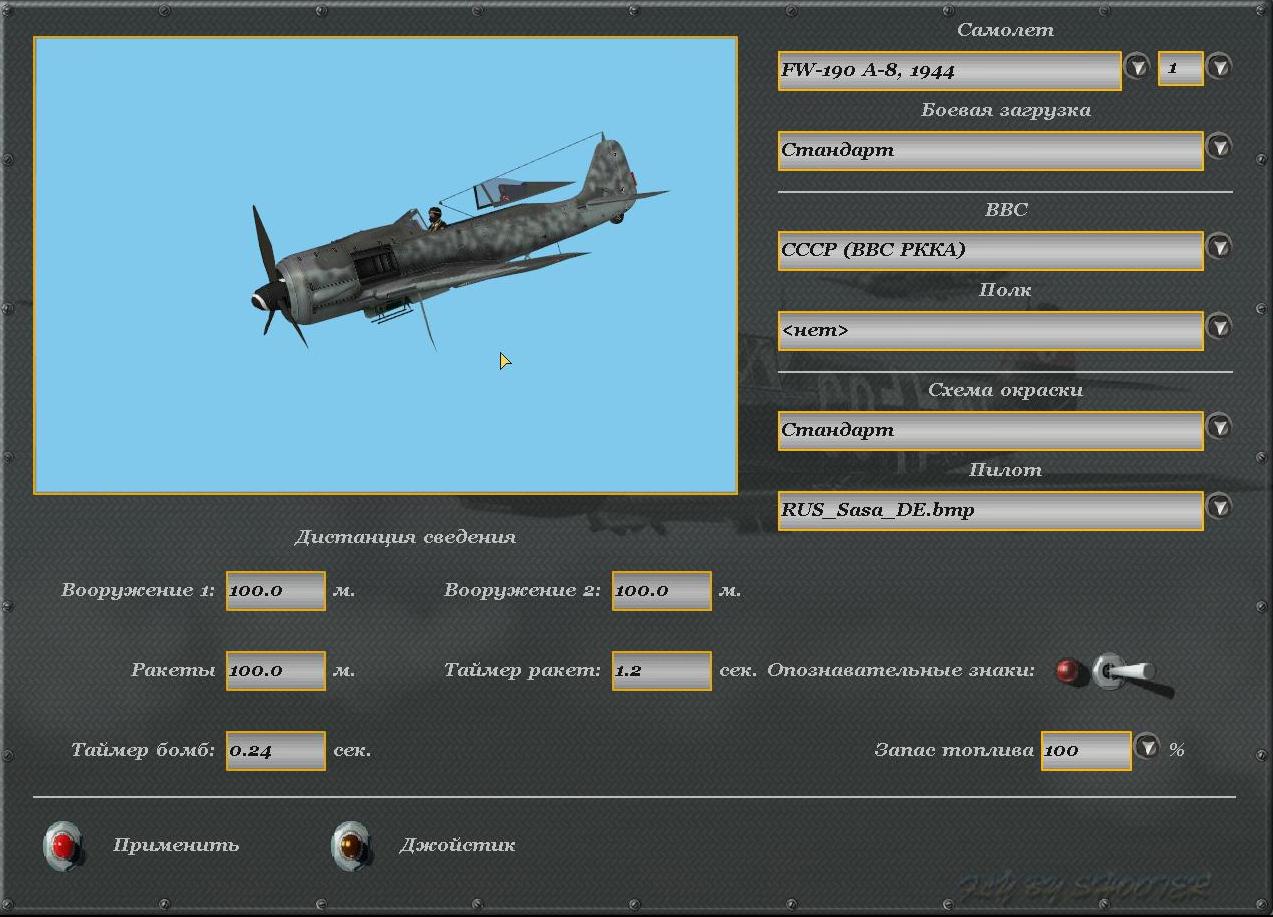The image size is (1273, 917).
Task: Click the Вооружение 2 distance field
Action: pyautogui.click(x=661, y=591)
